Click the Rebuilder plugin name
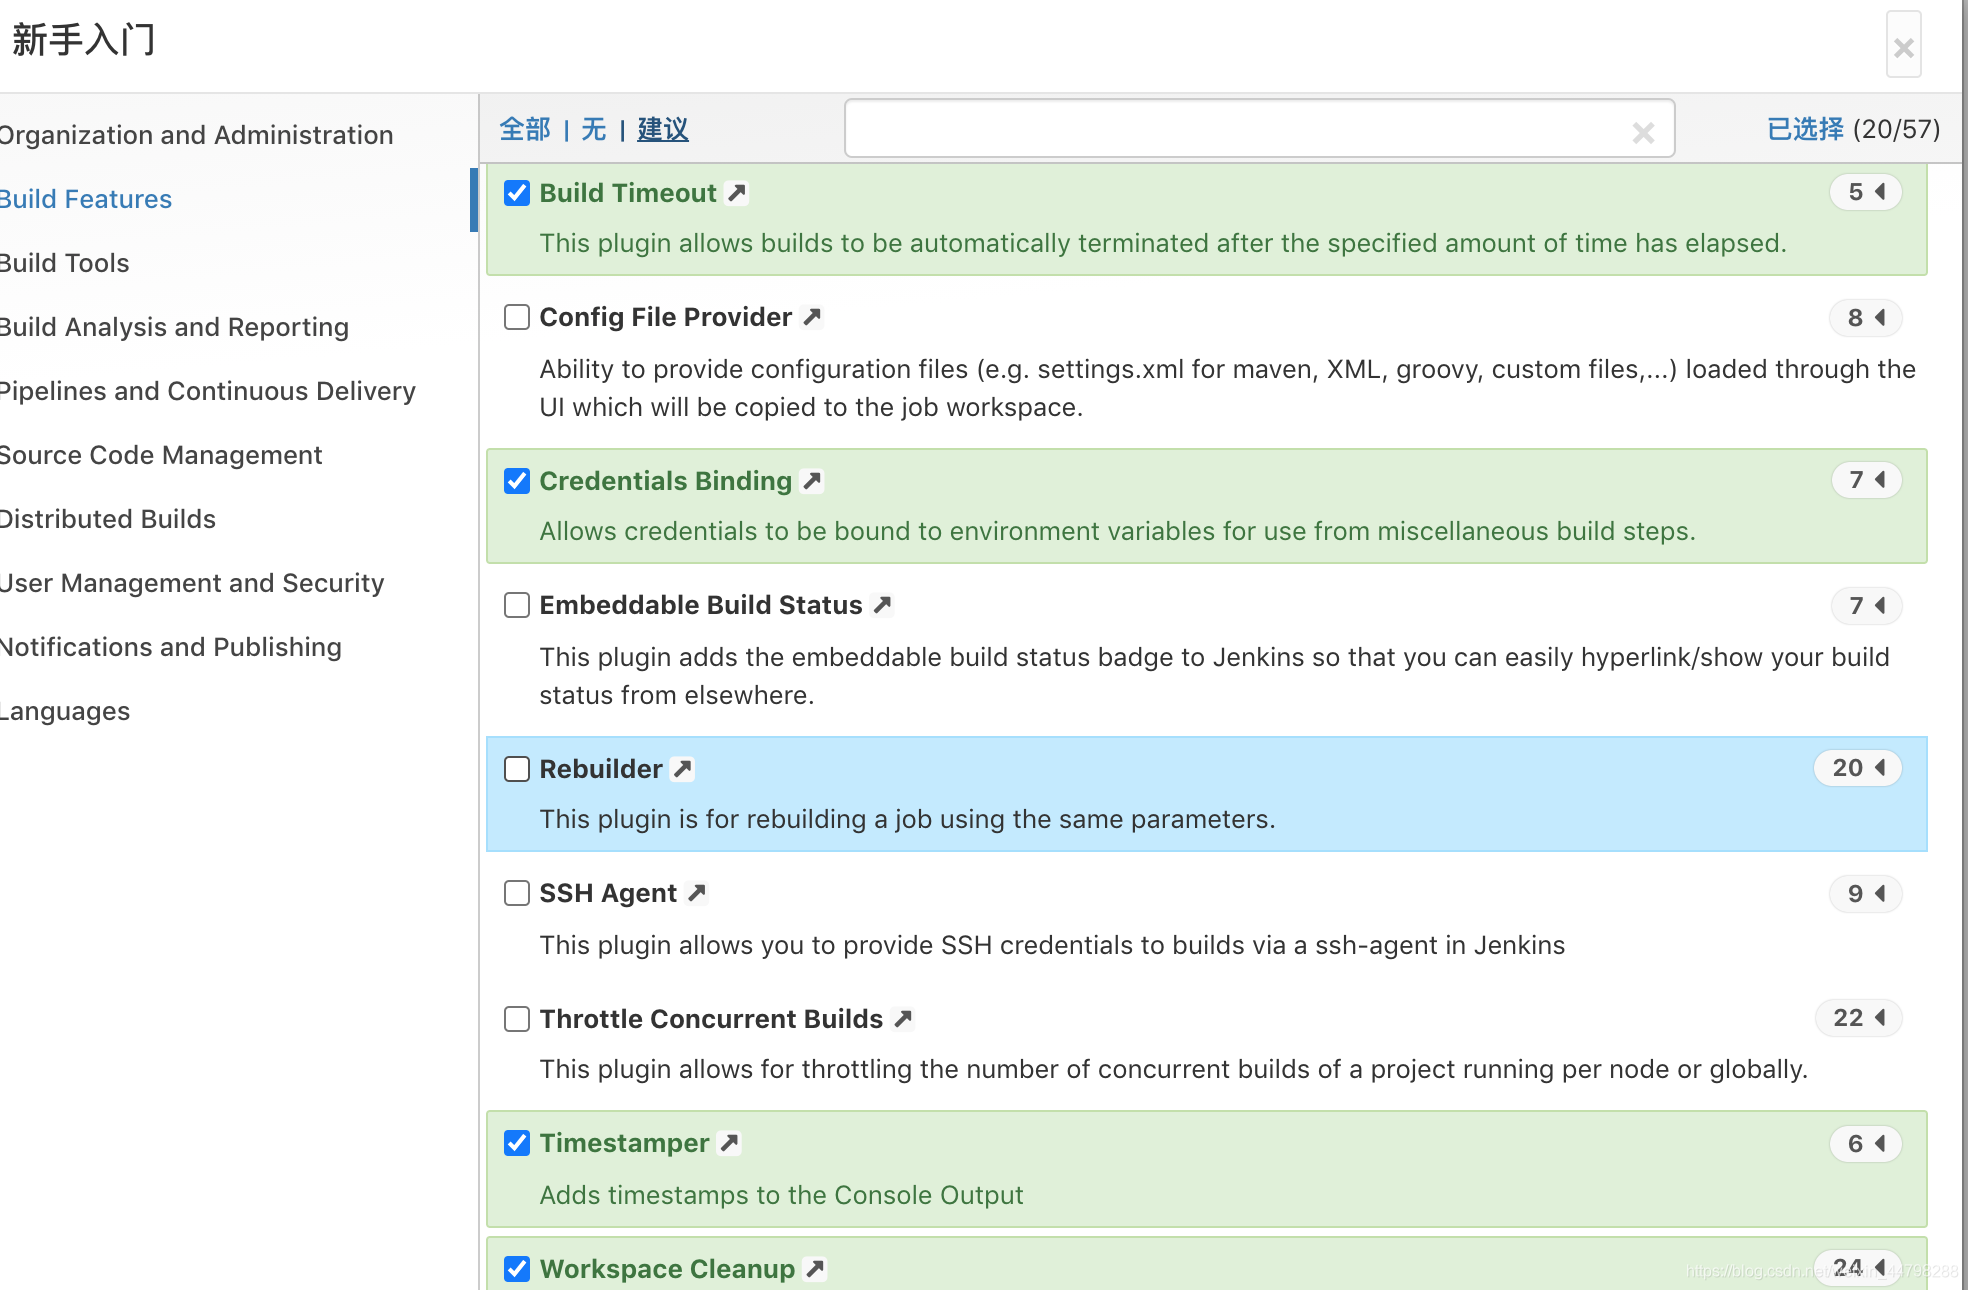 point(601,769)
